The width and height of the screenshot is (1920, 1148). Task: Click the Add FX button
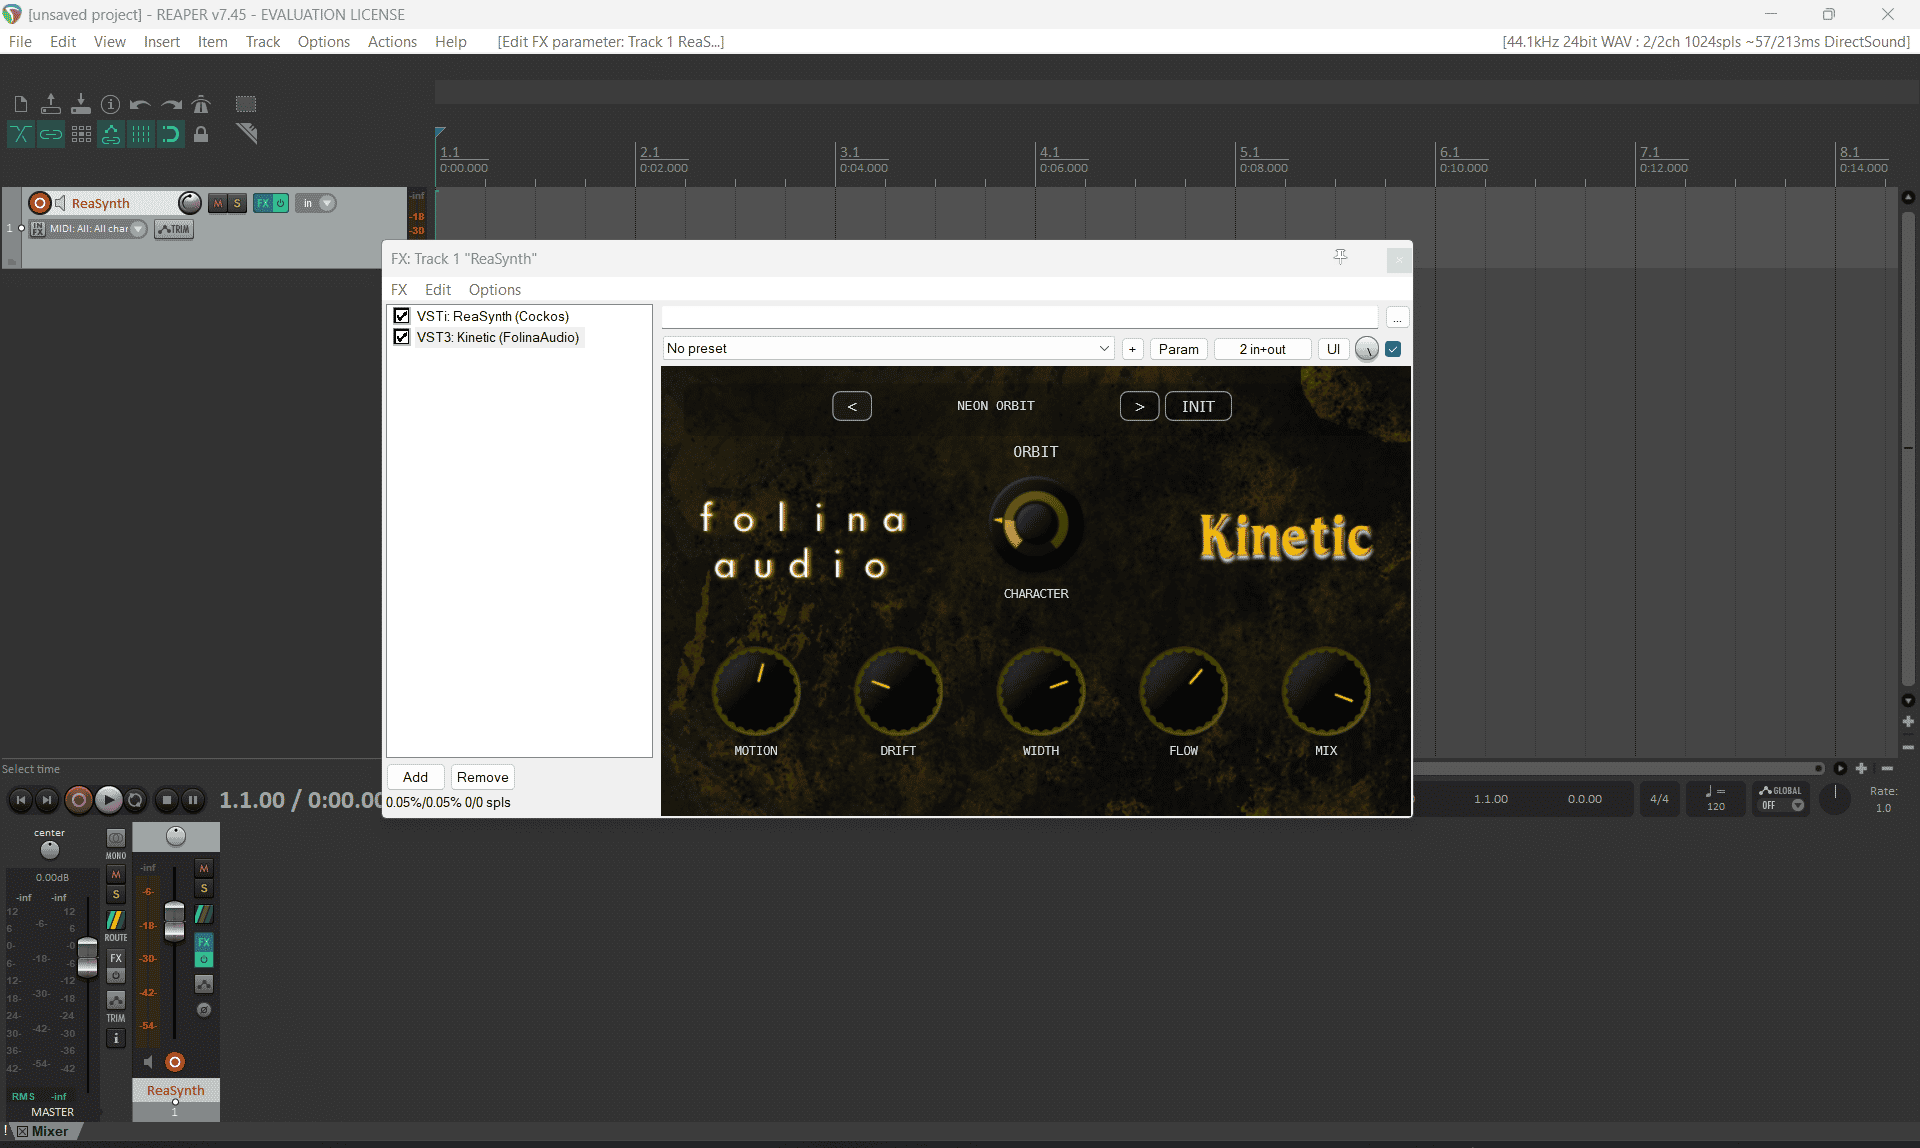(x=415, y=777)
